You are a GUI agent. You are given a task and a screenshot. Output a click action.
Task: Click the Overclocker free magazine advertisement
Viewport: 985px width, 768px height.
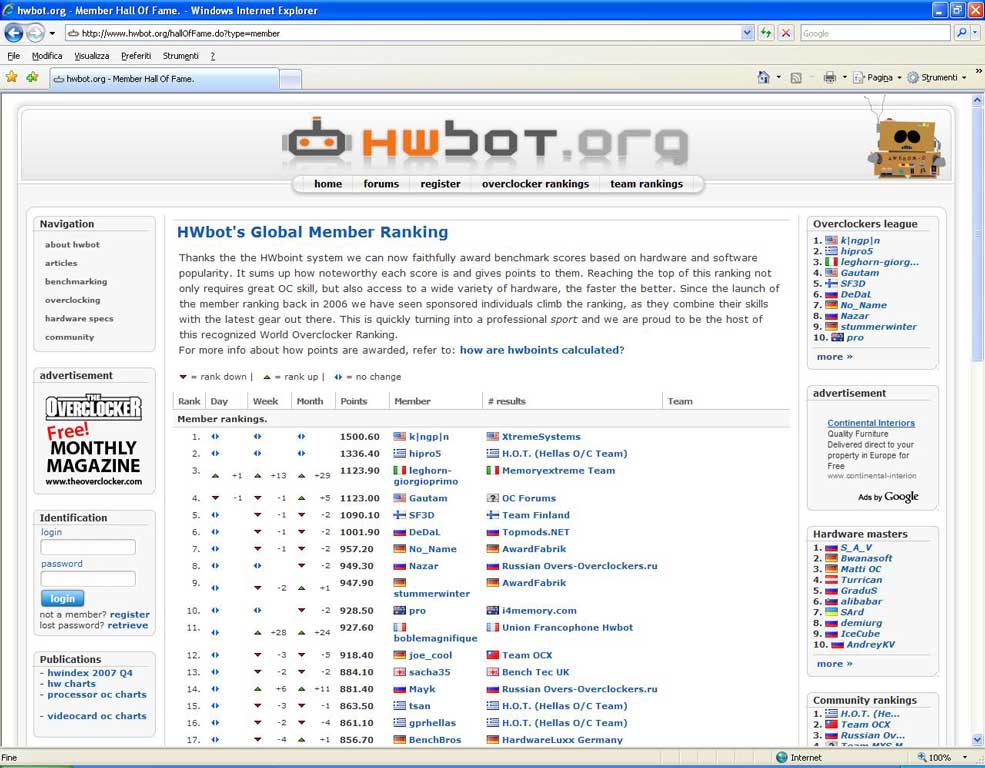94,440
